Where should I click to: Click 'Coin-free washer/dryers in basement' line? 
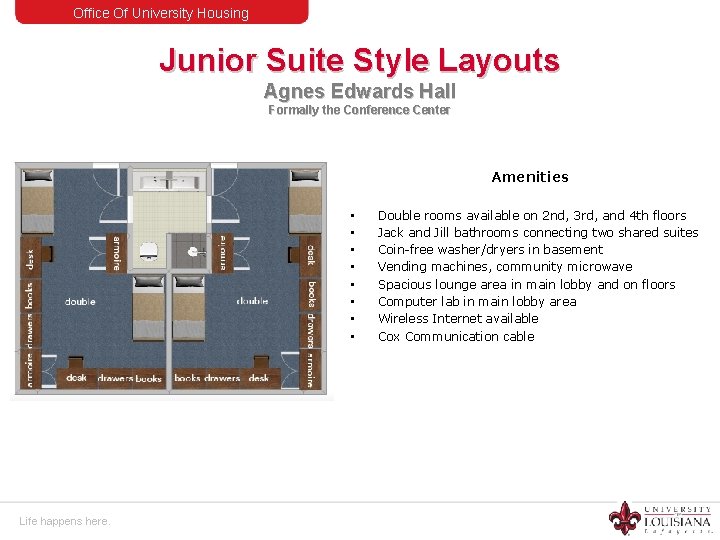coord(490,249)
